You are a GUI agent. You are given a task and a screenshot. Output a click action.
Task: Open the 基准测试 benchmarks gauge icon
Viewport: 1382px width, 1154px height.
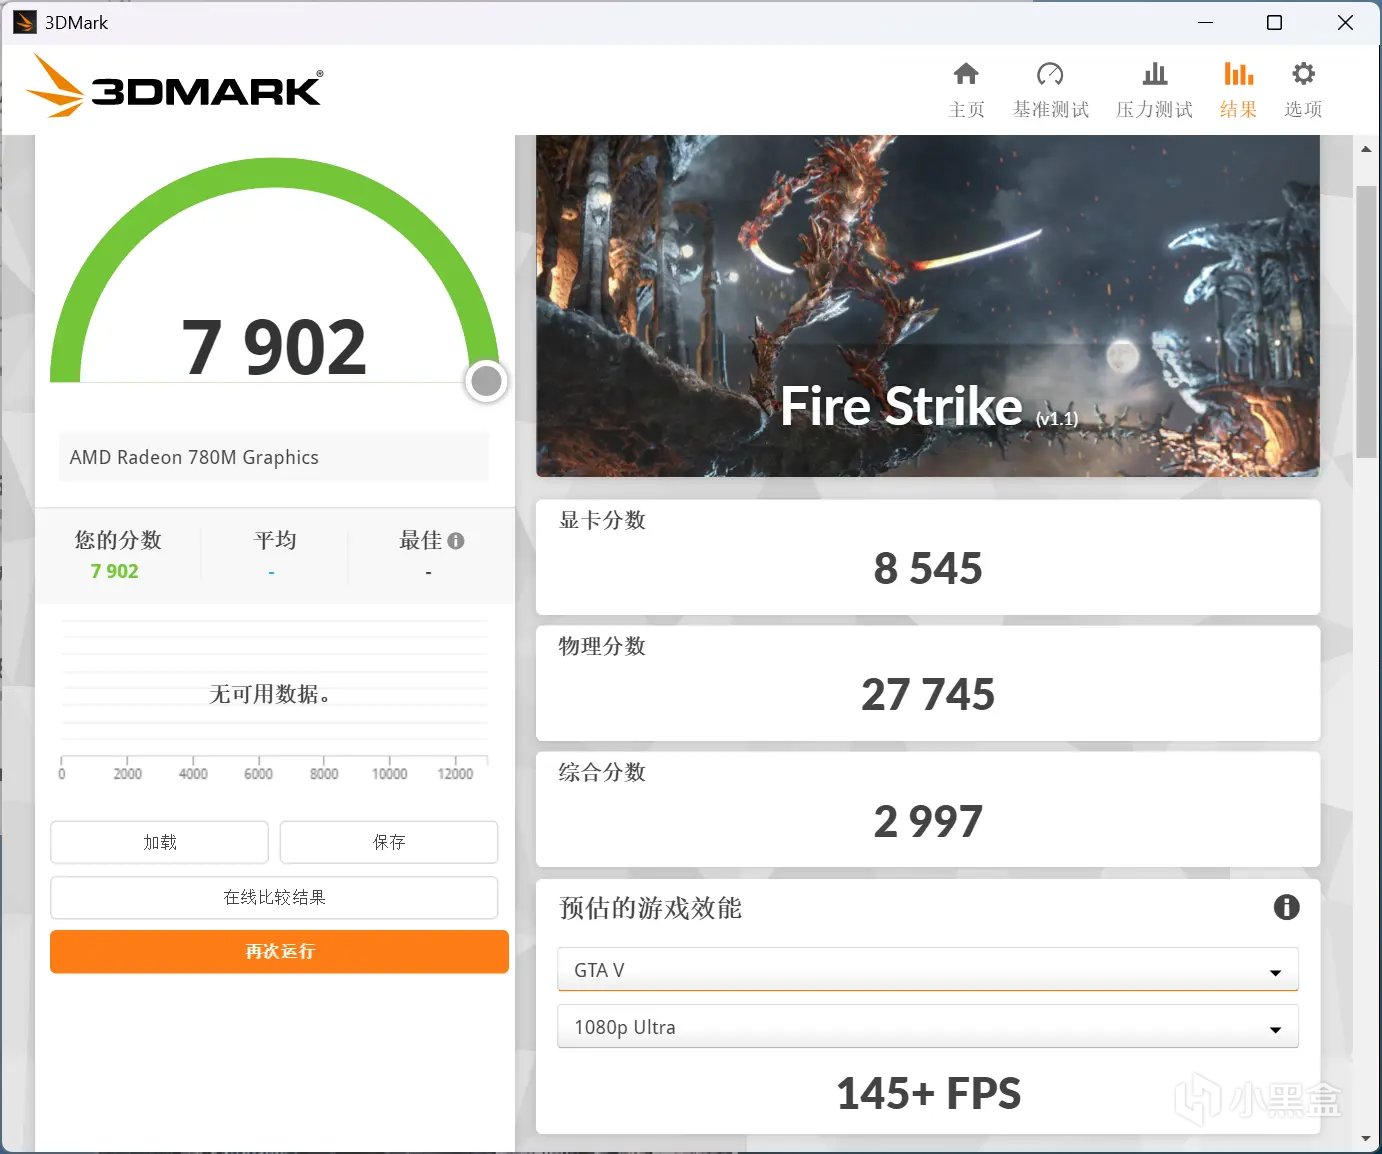point(1050,74)
